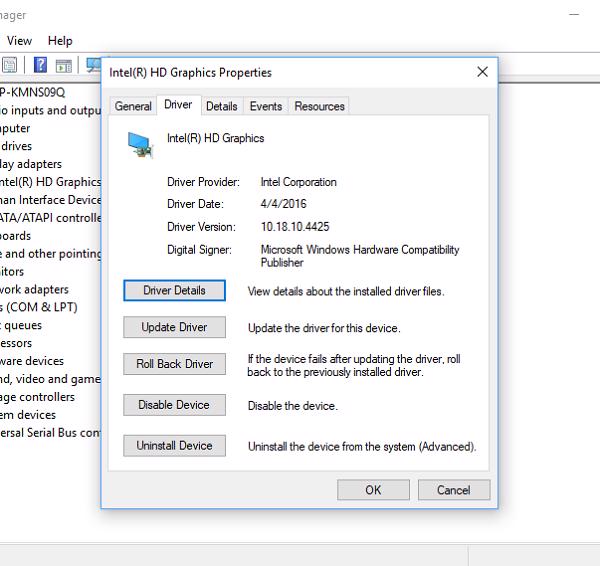Select the computer name root node in tree
This screenshot has width=600, height=566.
point(33,92)
